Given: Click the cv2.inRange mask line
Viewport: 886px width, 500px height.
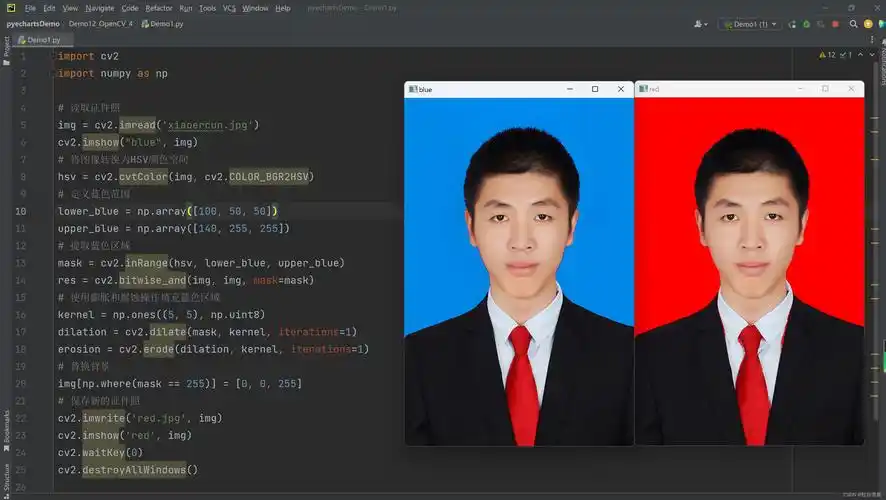Looking at the screenshot, I should (x=201, y=263).
